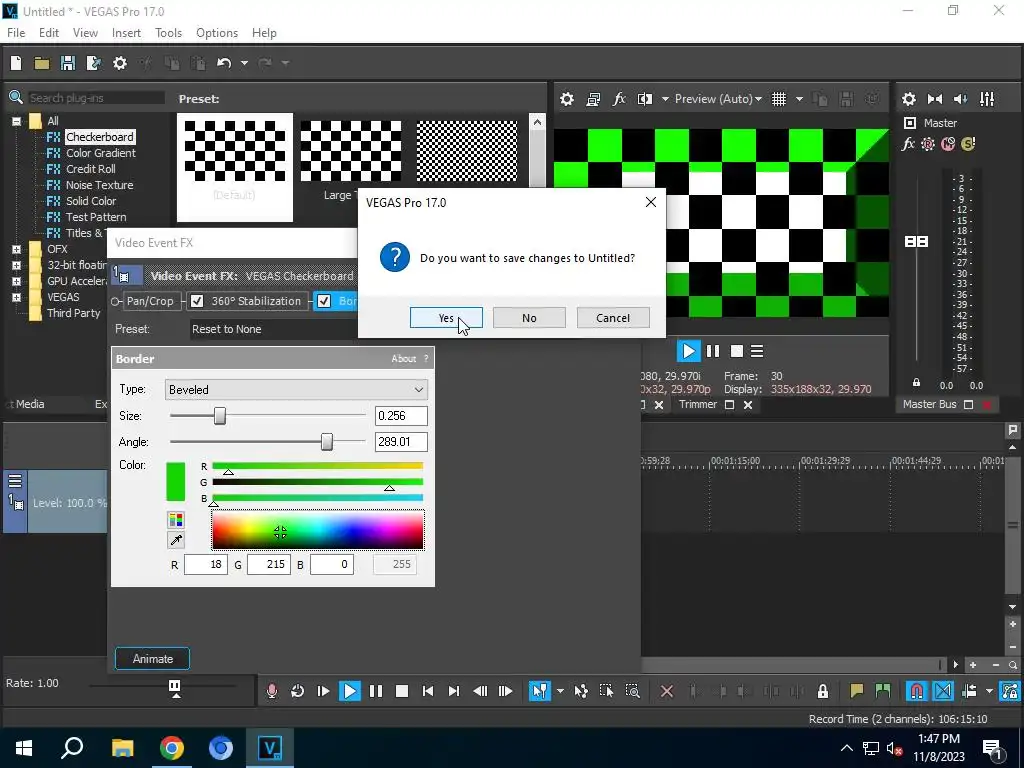Open File Explorer from the taskbar
1024x768 pixels.
[122, 748]
